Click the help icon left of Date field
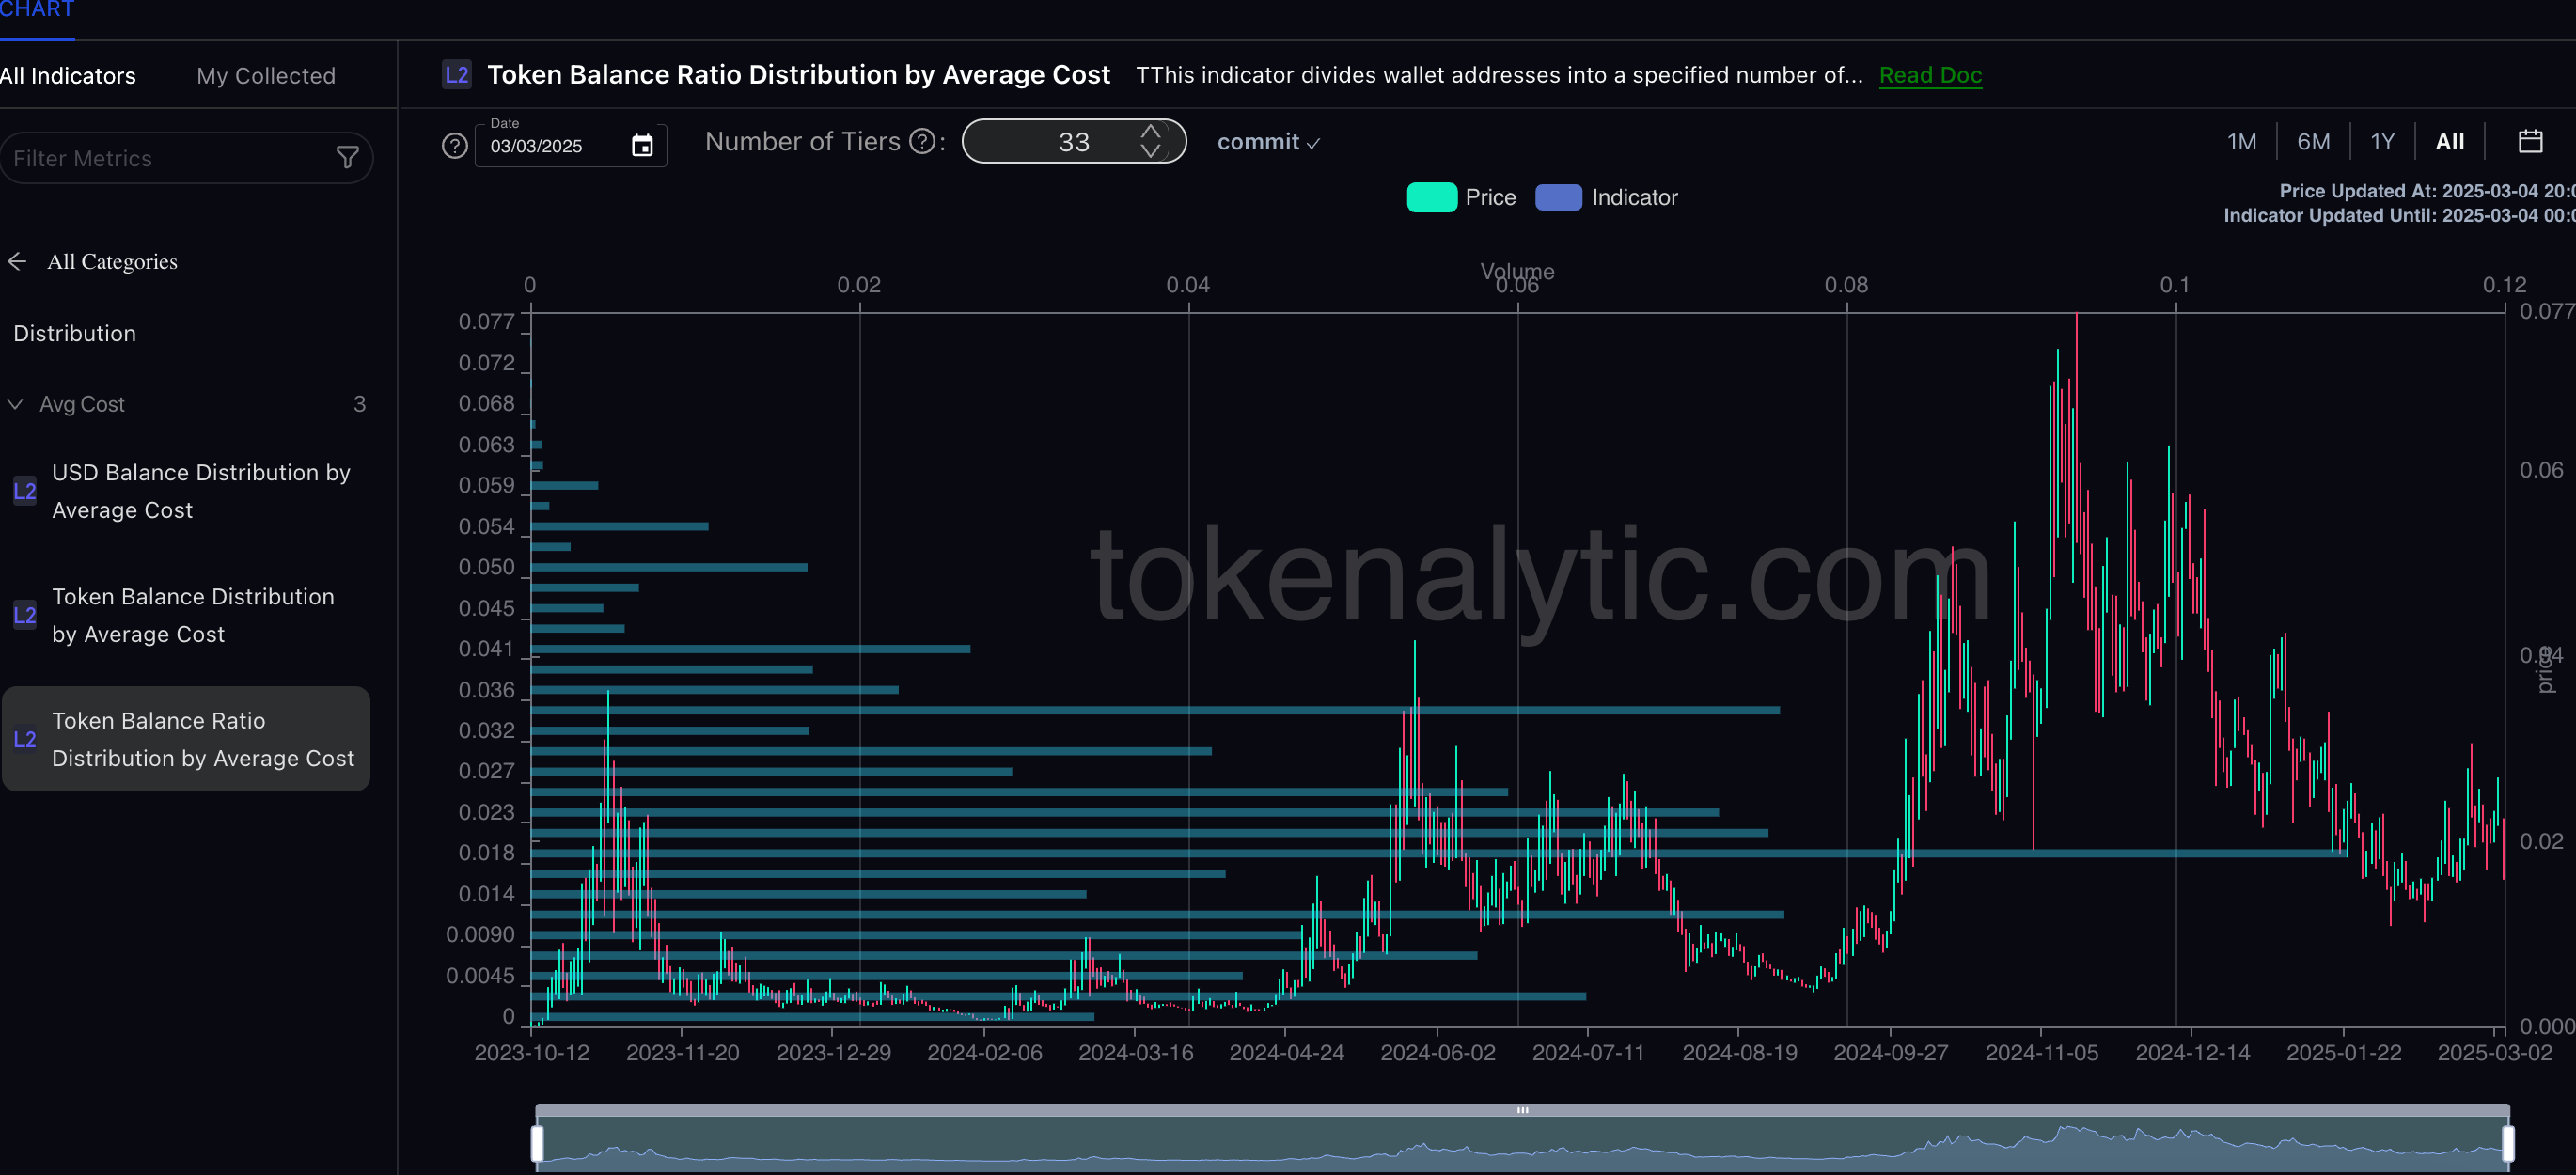Screen dimensions: 2576x1175 click(455, 146)
